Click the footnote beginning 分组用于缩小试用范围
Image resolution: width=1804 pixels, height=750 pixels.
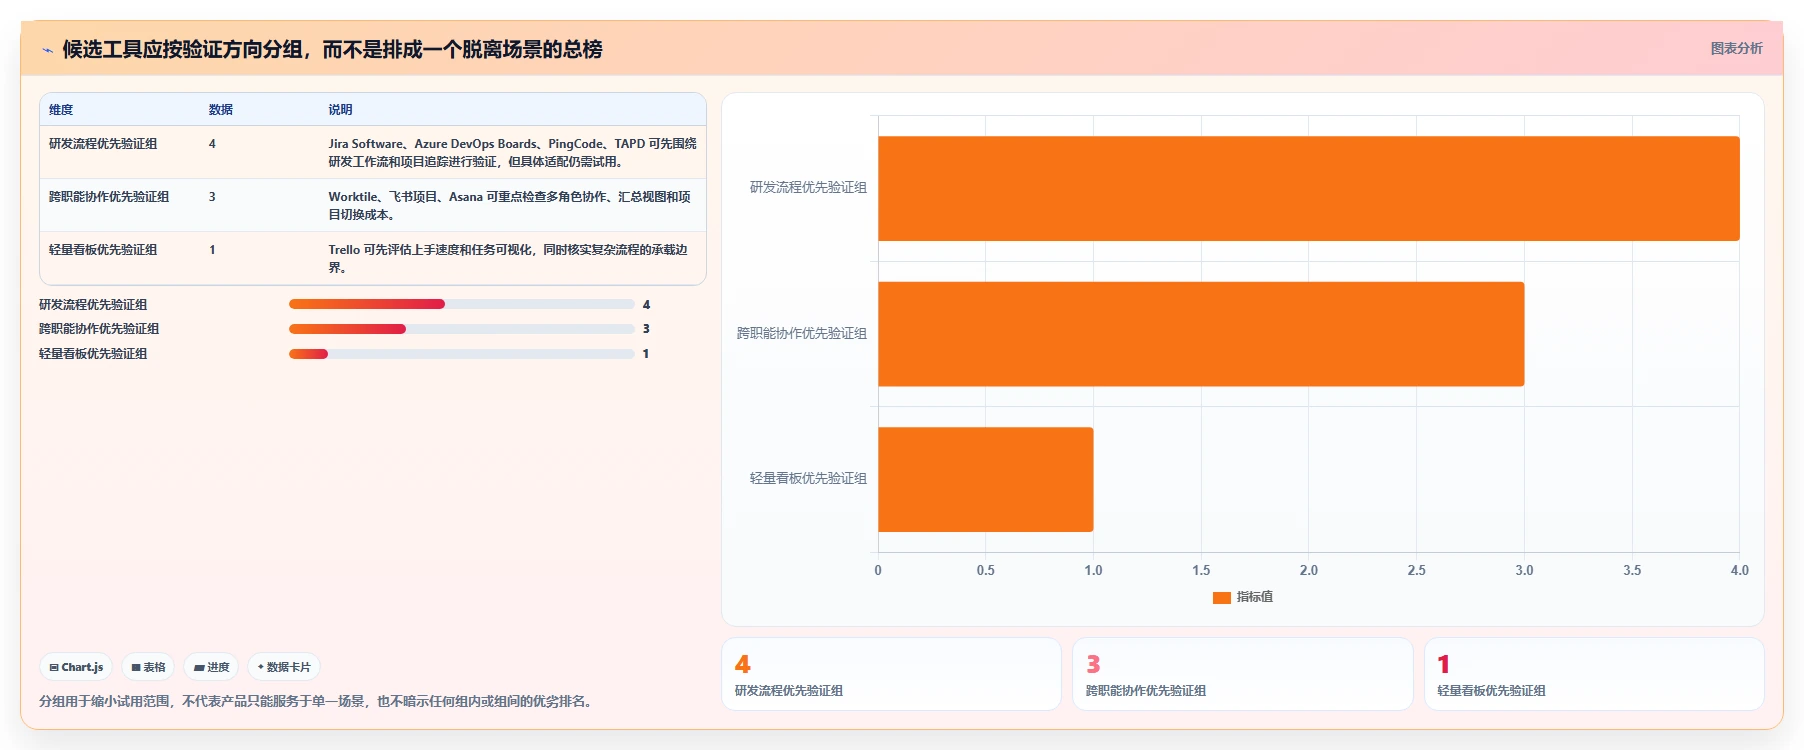pos(318,702)
